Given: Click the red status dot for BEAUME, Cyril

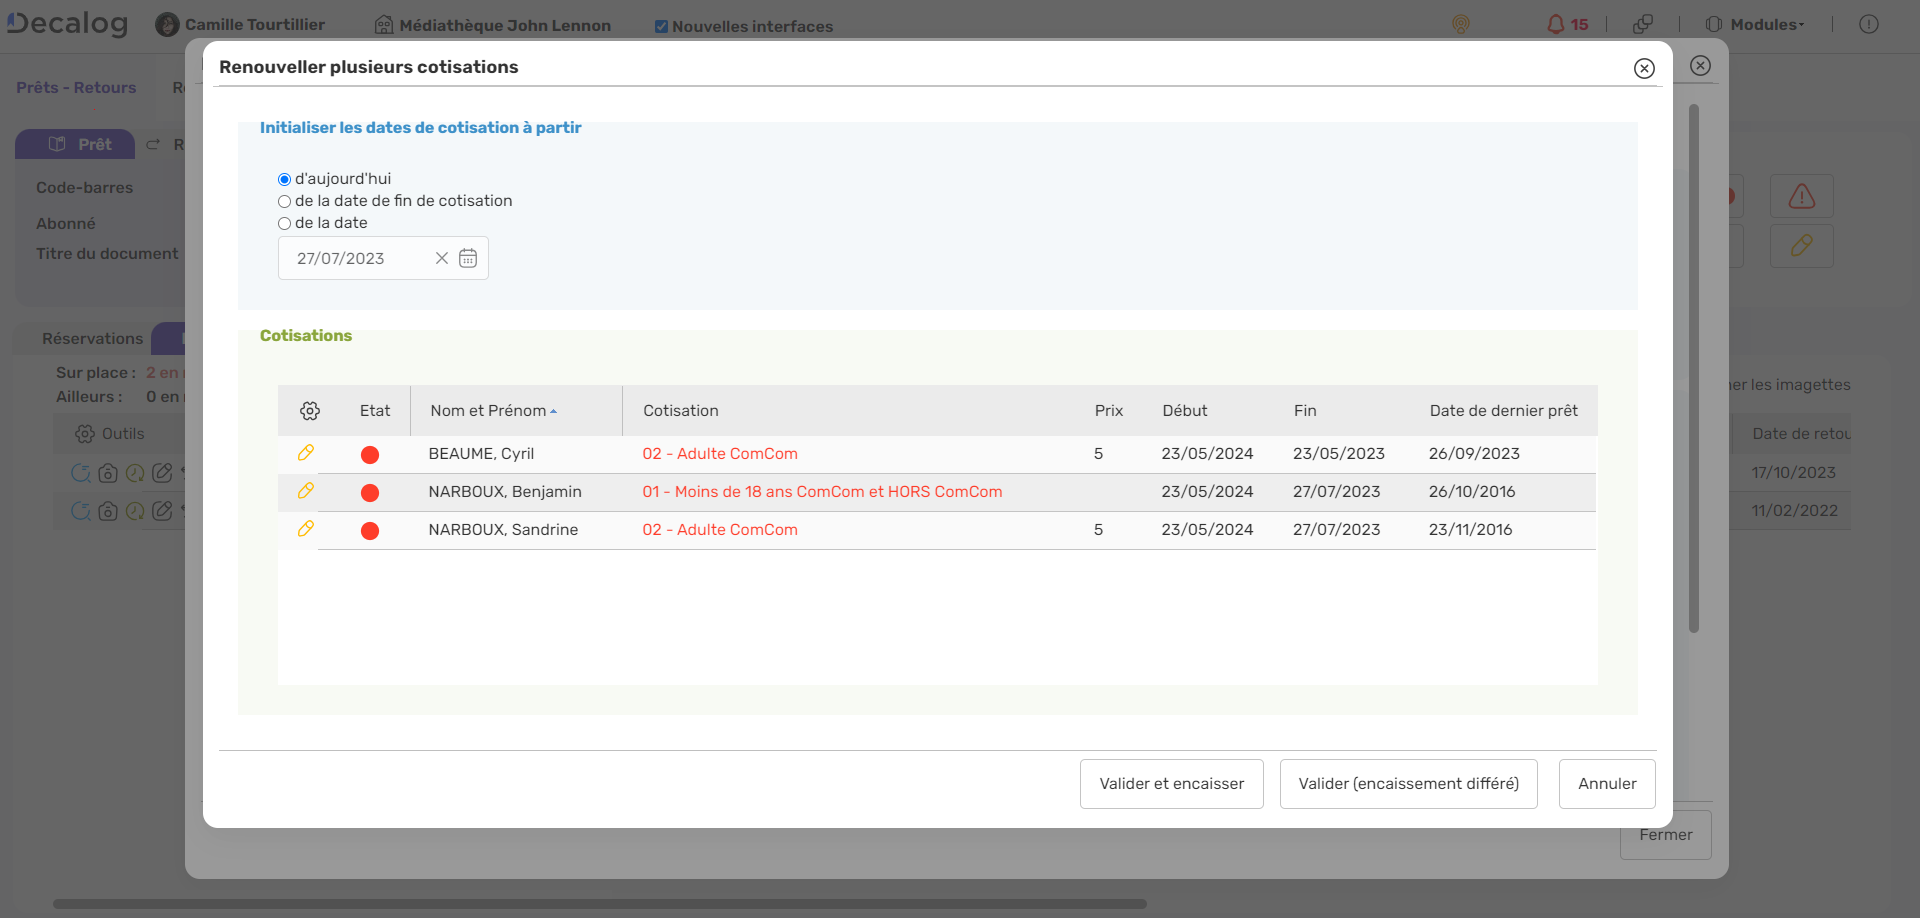Looking at the screenshot, I should [370, 455].
